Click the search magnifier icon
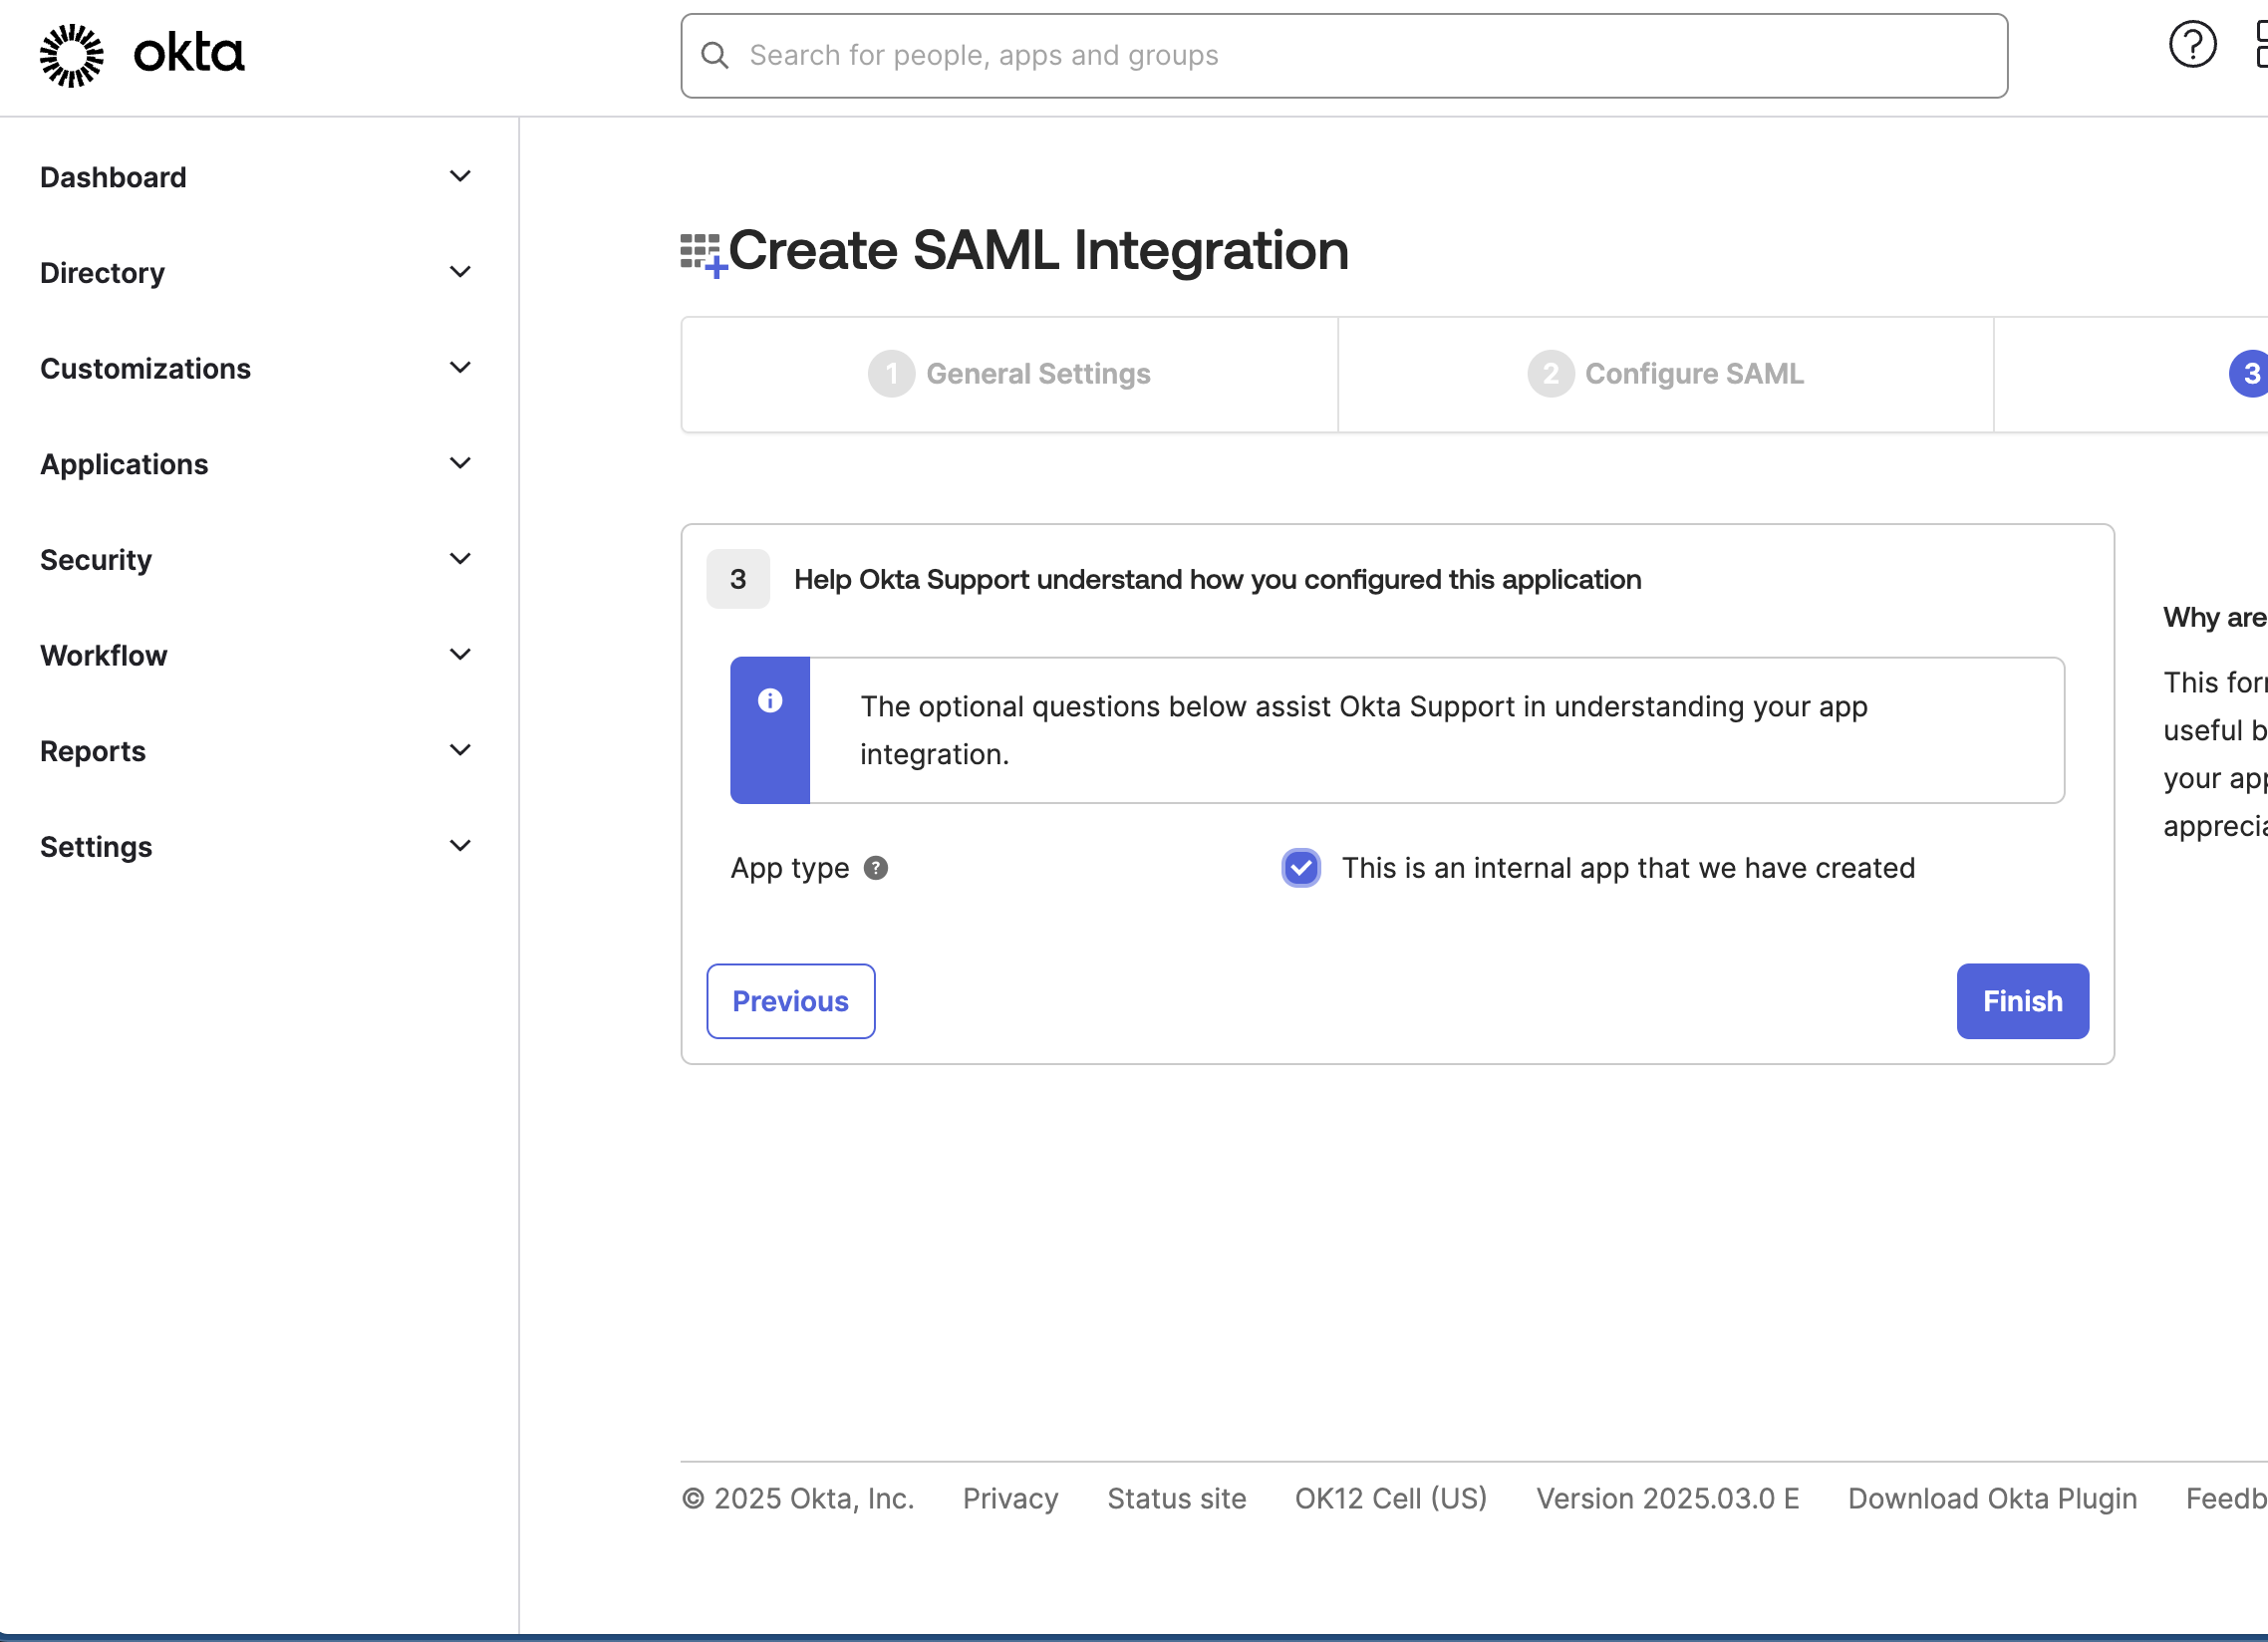This screenshot has width=2268, height=1642. point(715,55)
